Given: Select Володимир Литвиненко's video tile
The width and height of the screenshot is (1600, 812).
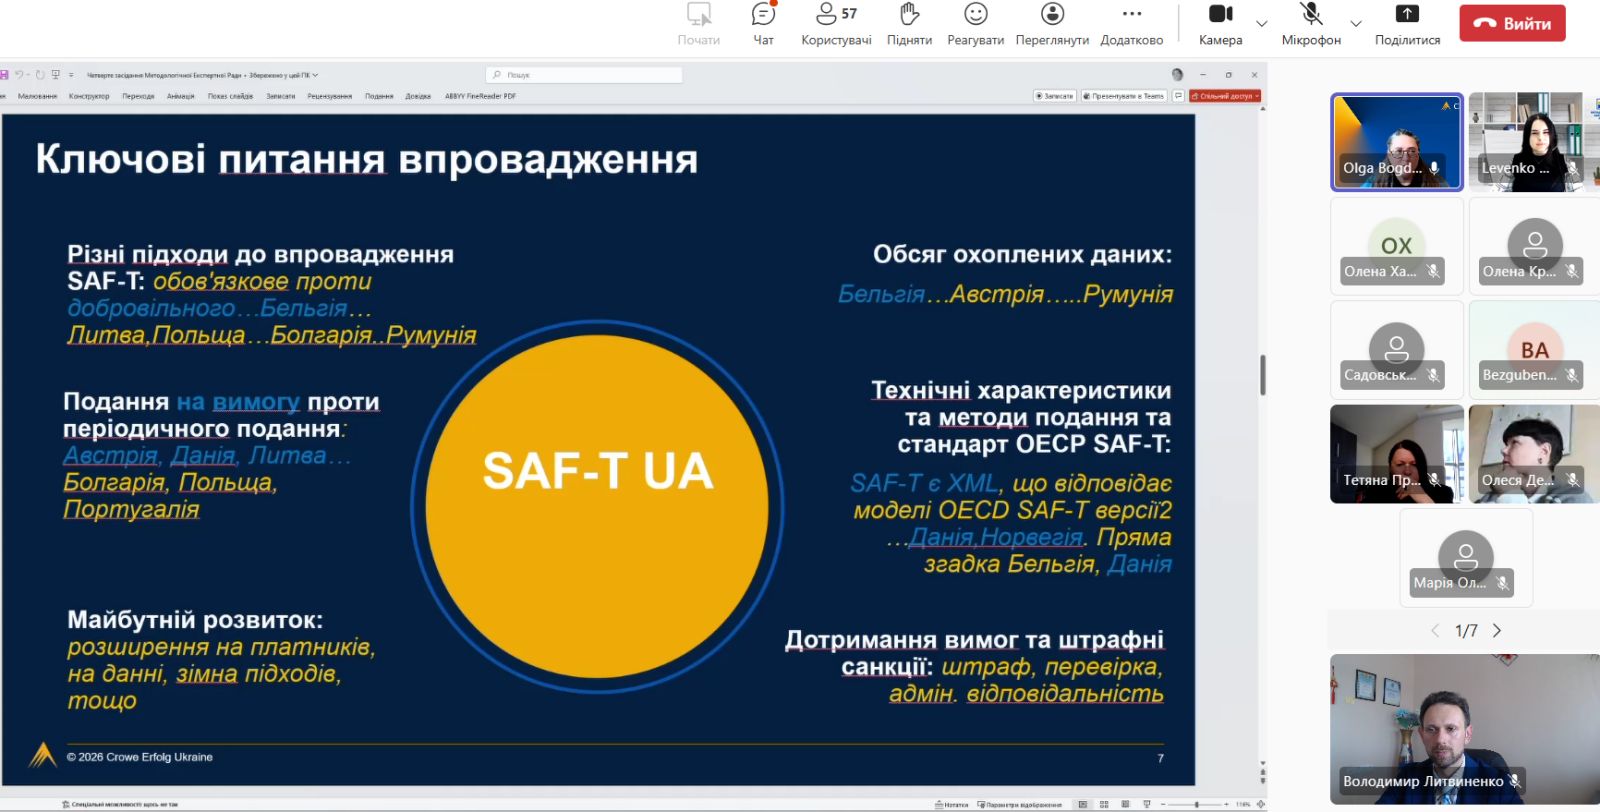Looking at the screenshot, I should click(1465, 729).
